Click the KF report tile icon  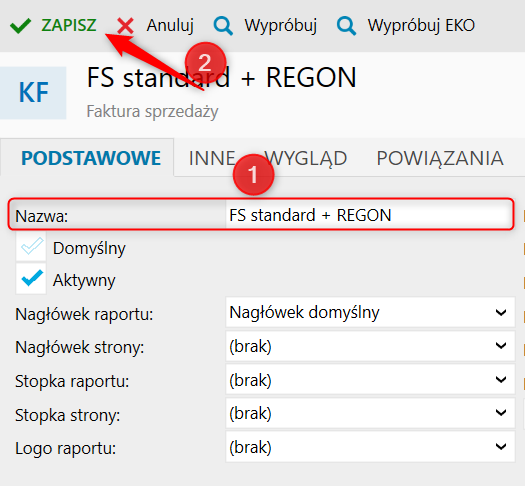[x=33, y=93]
